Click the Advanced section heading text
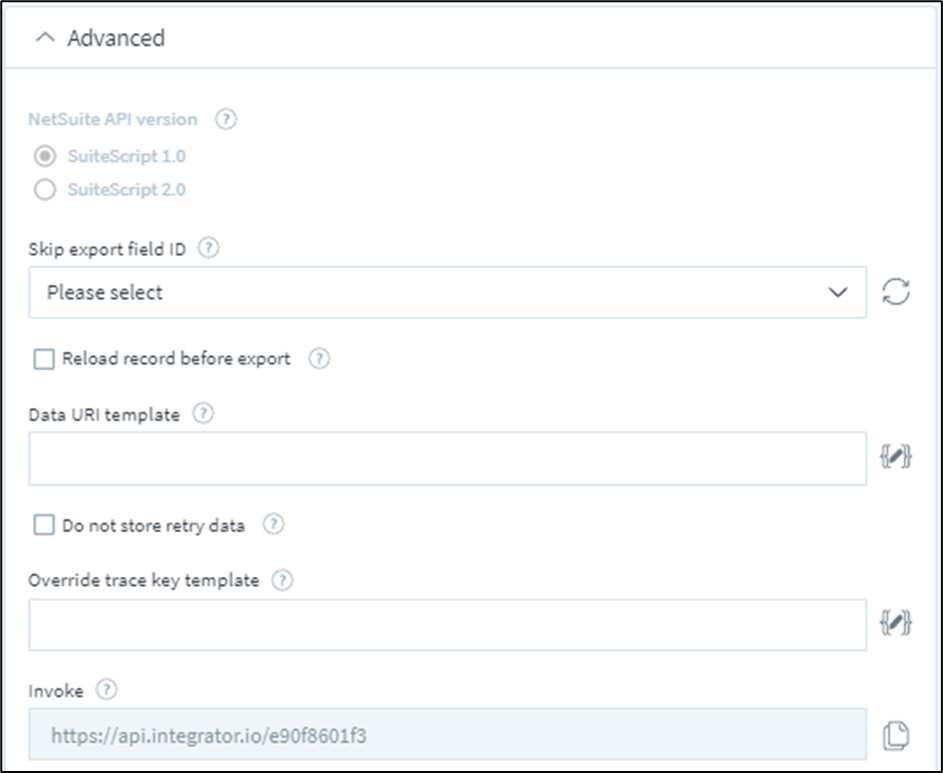 point(116,38)
